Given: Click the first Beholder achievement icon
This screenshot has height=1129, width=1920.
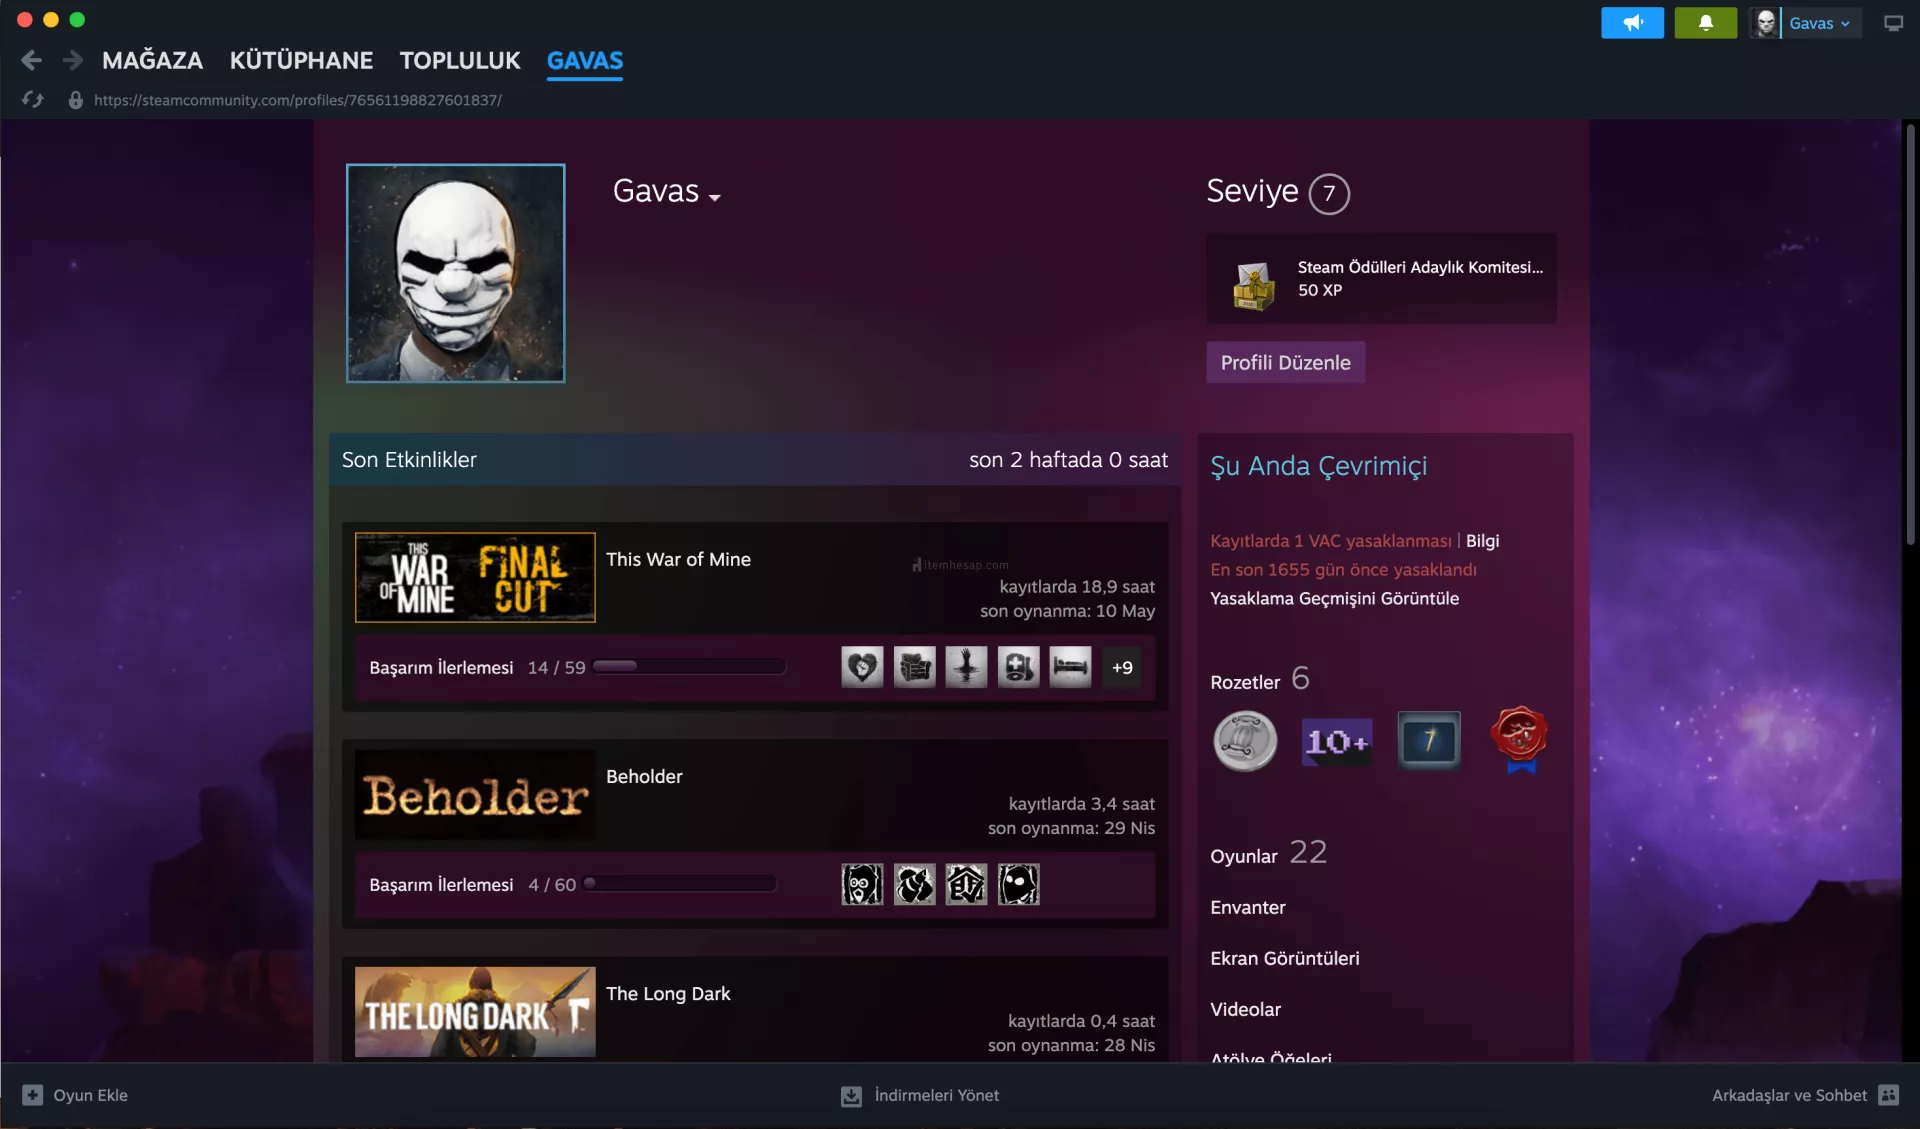Looking at the screenshot, I should pyautogui.click(x=862, y=884).
